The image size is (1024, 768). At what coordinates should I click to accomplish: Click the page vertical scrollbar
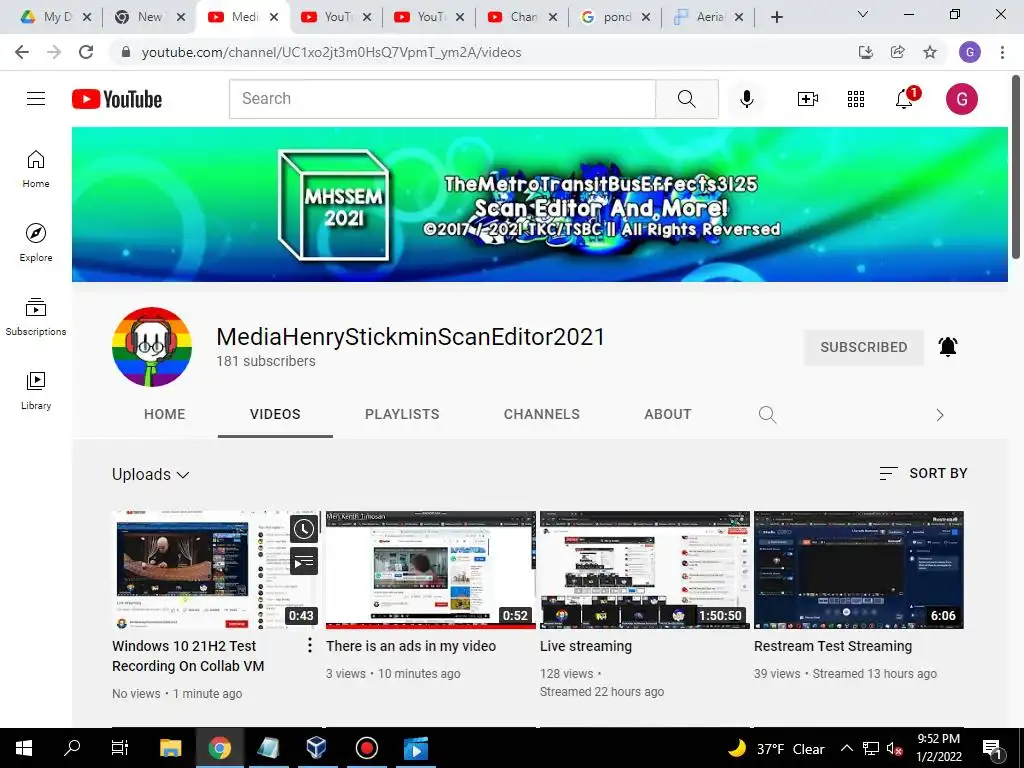(x=1017, y=167)
